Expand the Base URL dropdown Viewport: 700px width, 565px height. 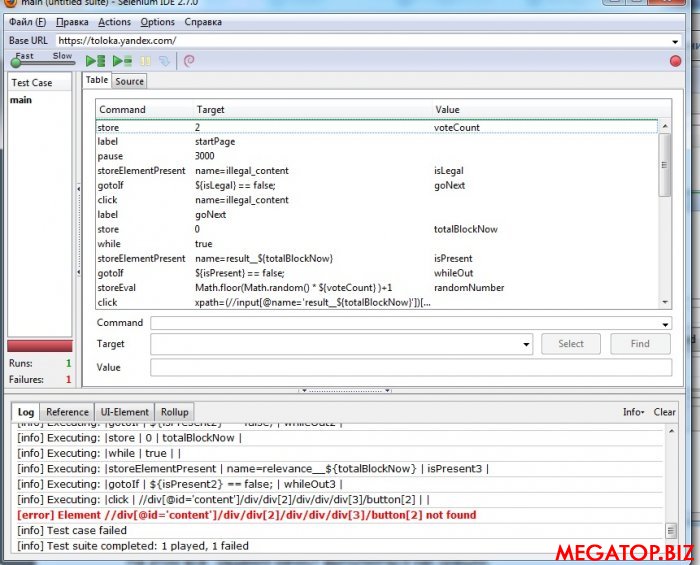pyautogui.click(x=675, y=42)
